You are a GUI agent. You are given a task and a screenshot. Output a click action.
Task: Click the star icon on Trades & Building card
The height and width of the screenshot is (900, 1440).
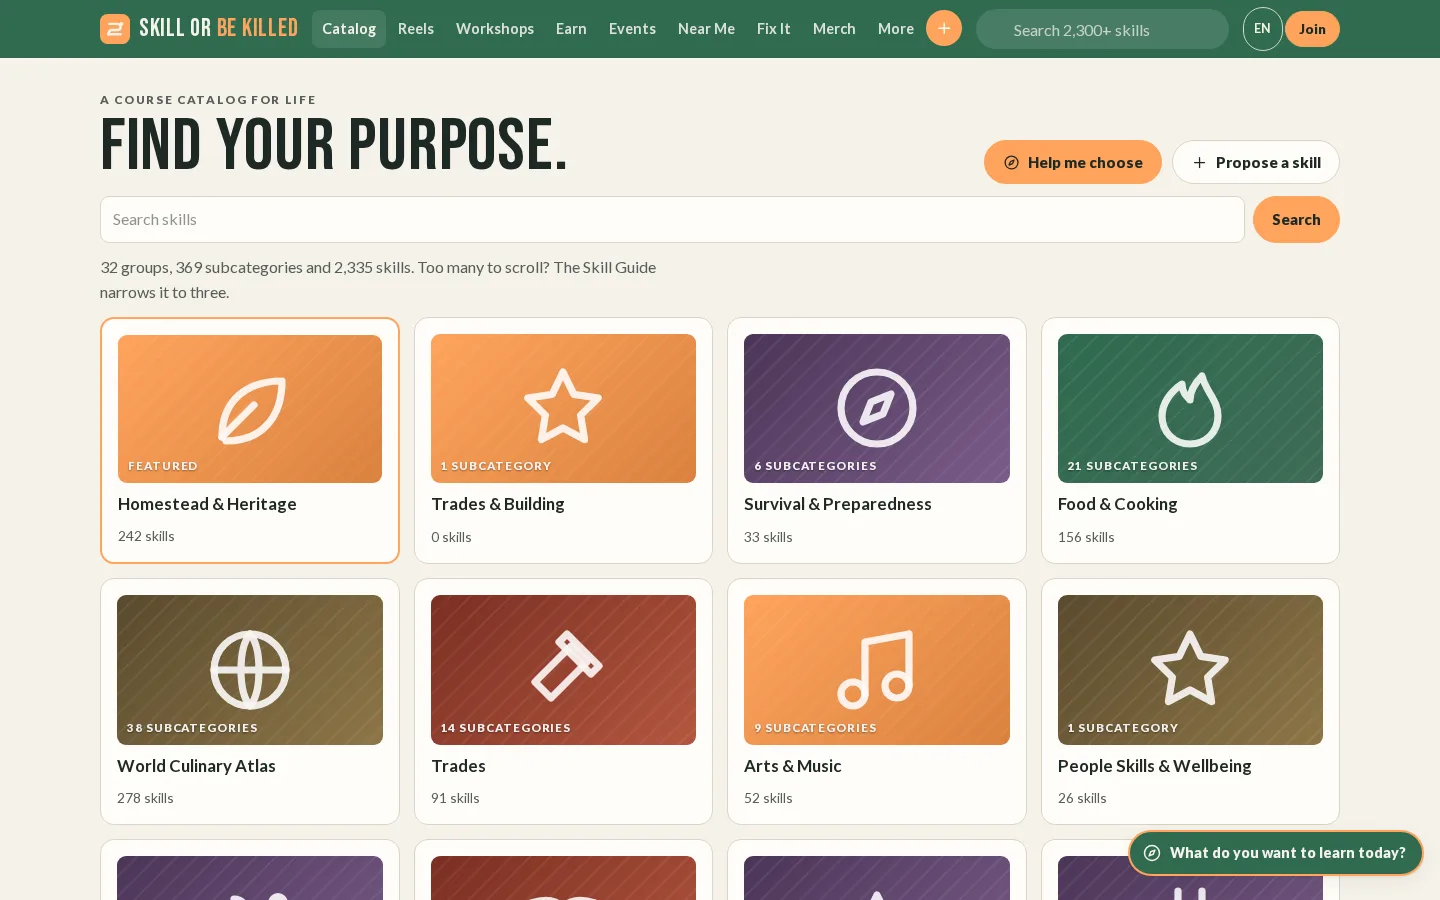tap(563, 406)
